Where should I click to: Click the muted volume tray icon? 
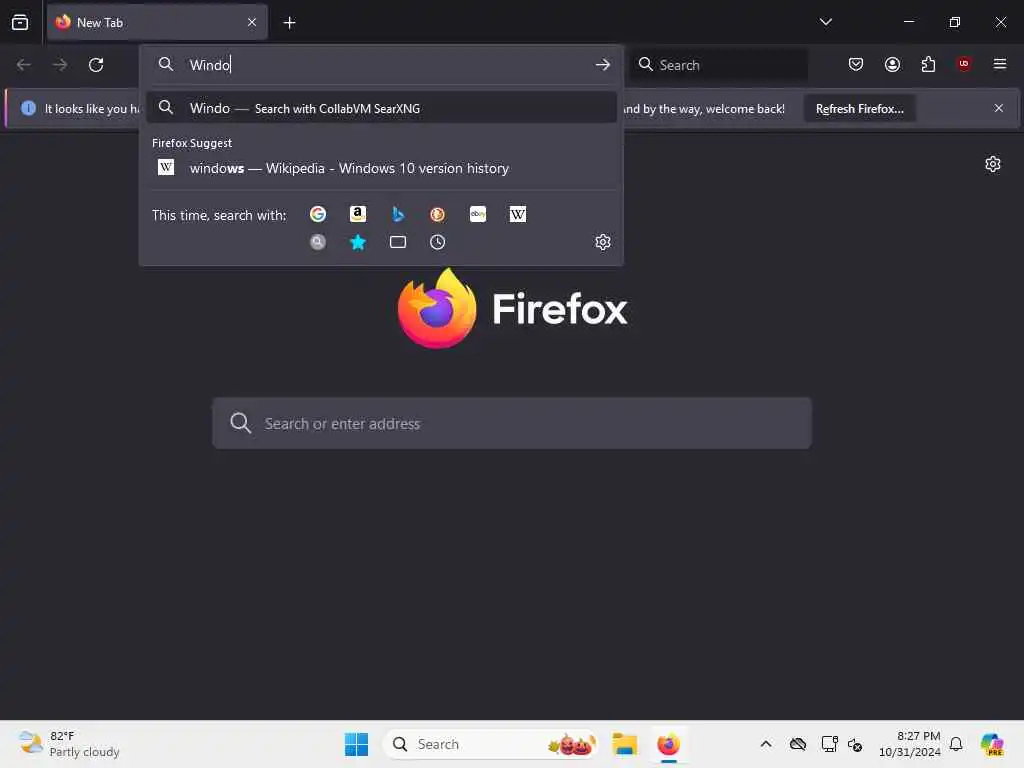pos(855,744)
